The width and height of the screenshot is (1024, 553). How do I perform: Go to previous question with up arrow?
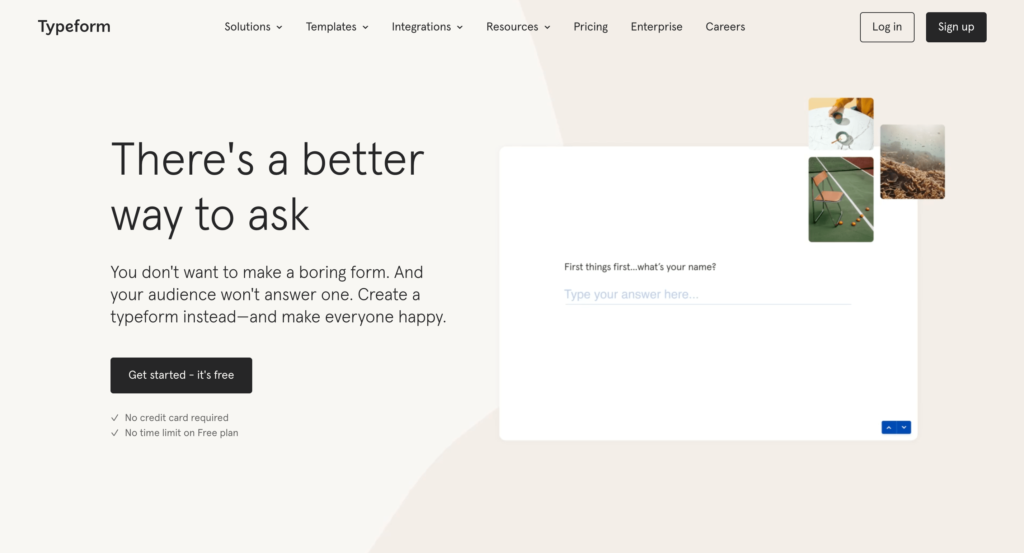point(889,427)
